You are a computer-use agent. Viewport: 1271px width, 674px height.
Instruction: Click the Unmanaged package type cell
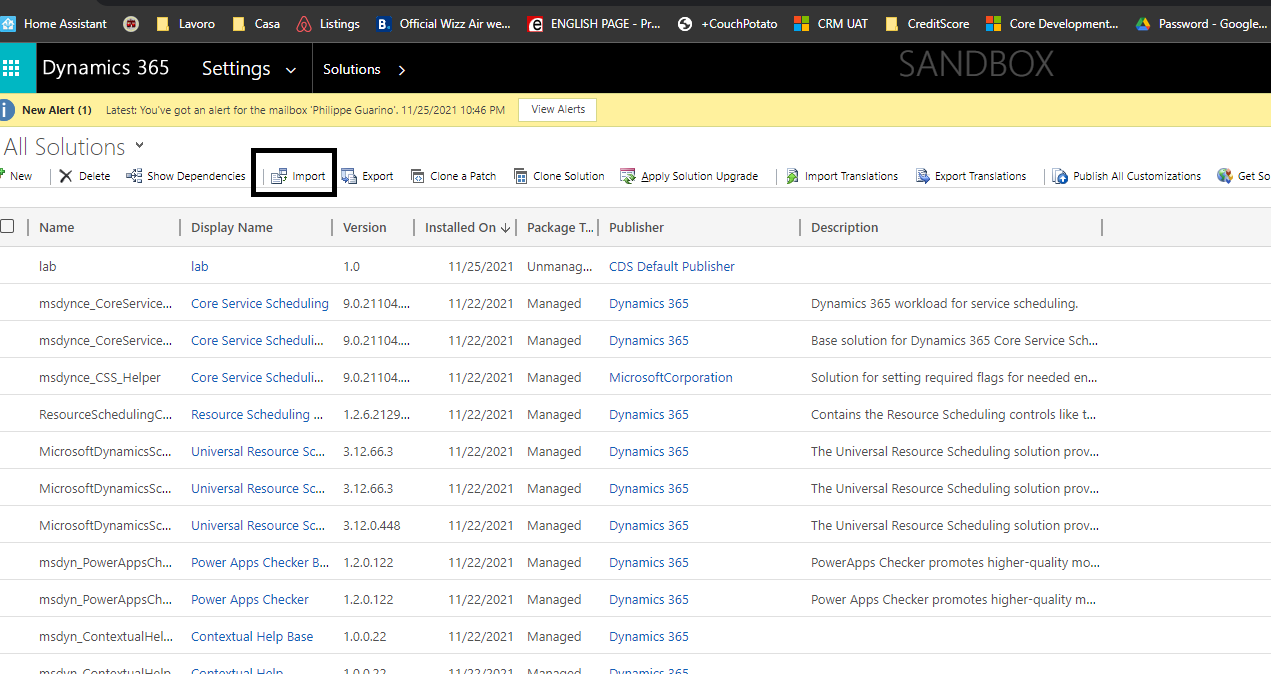click(560, 266)
